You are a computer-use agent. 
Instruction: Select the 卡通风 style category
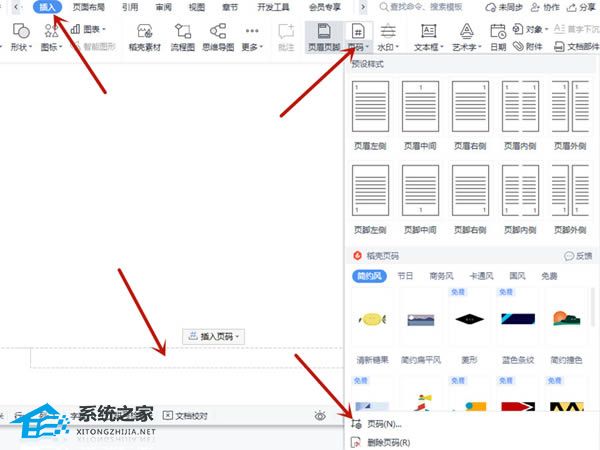[481, 276]
